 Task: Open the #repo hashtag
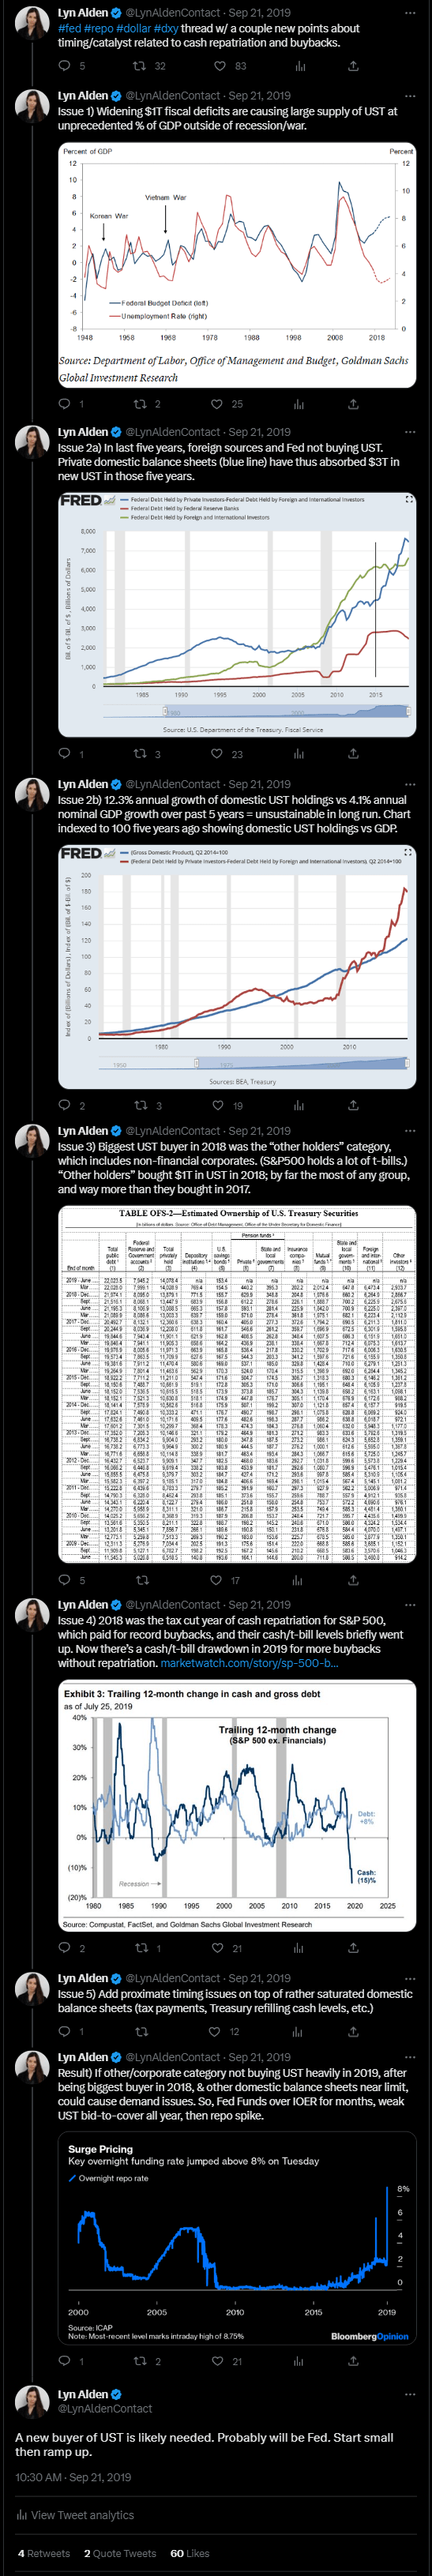click(x=98, y=28)
